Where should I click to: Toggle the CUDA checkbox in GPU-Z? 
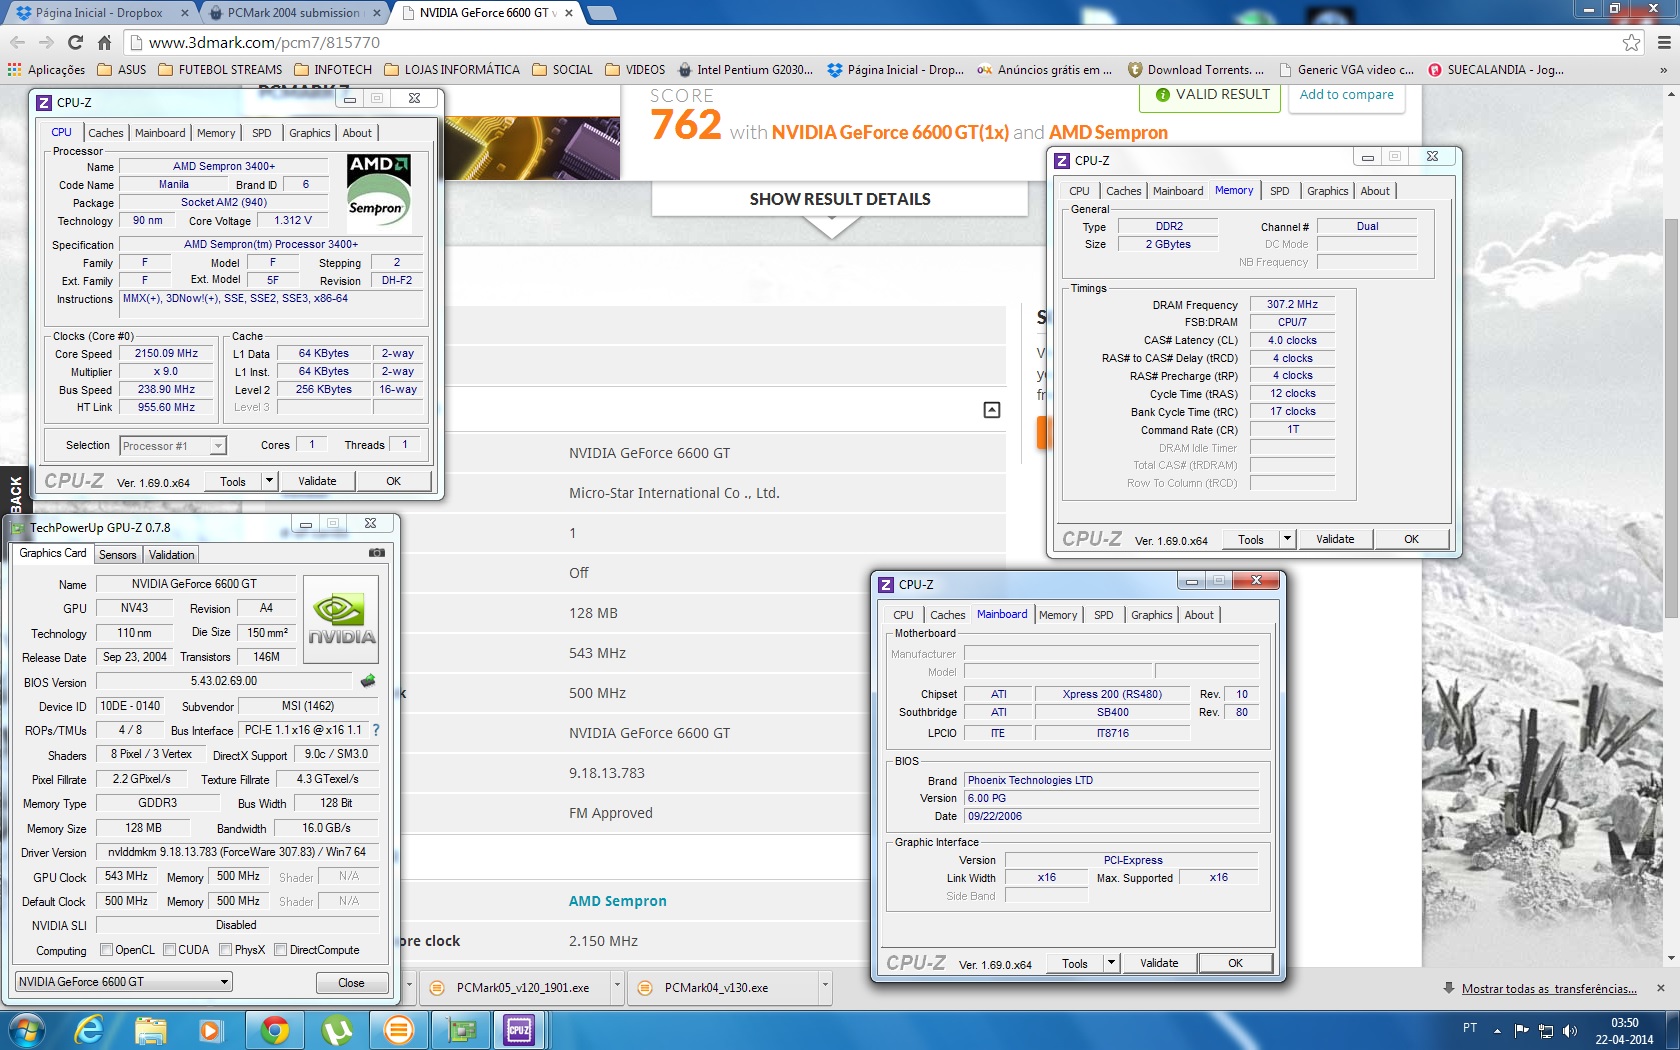pyautogui.click(x=170, y=950)
